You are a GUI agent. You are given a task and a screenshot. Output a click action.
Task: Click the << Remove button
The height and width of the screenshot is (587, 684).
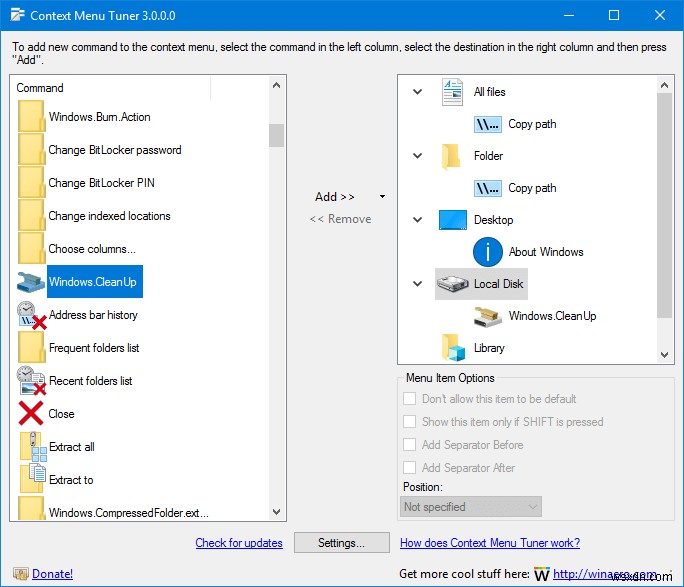[340, 219]
